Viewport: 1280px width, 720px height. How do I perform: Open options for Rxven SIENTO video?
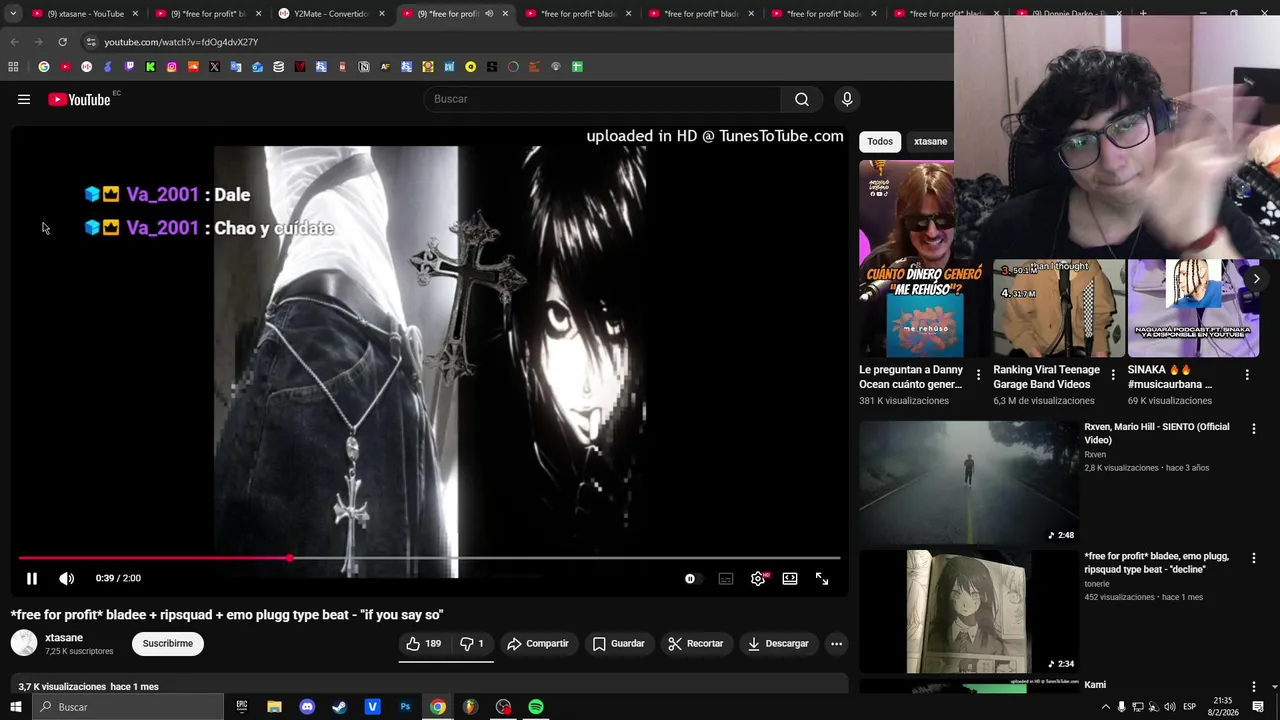[x=1254, y=428]
